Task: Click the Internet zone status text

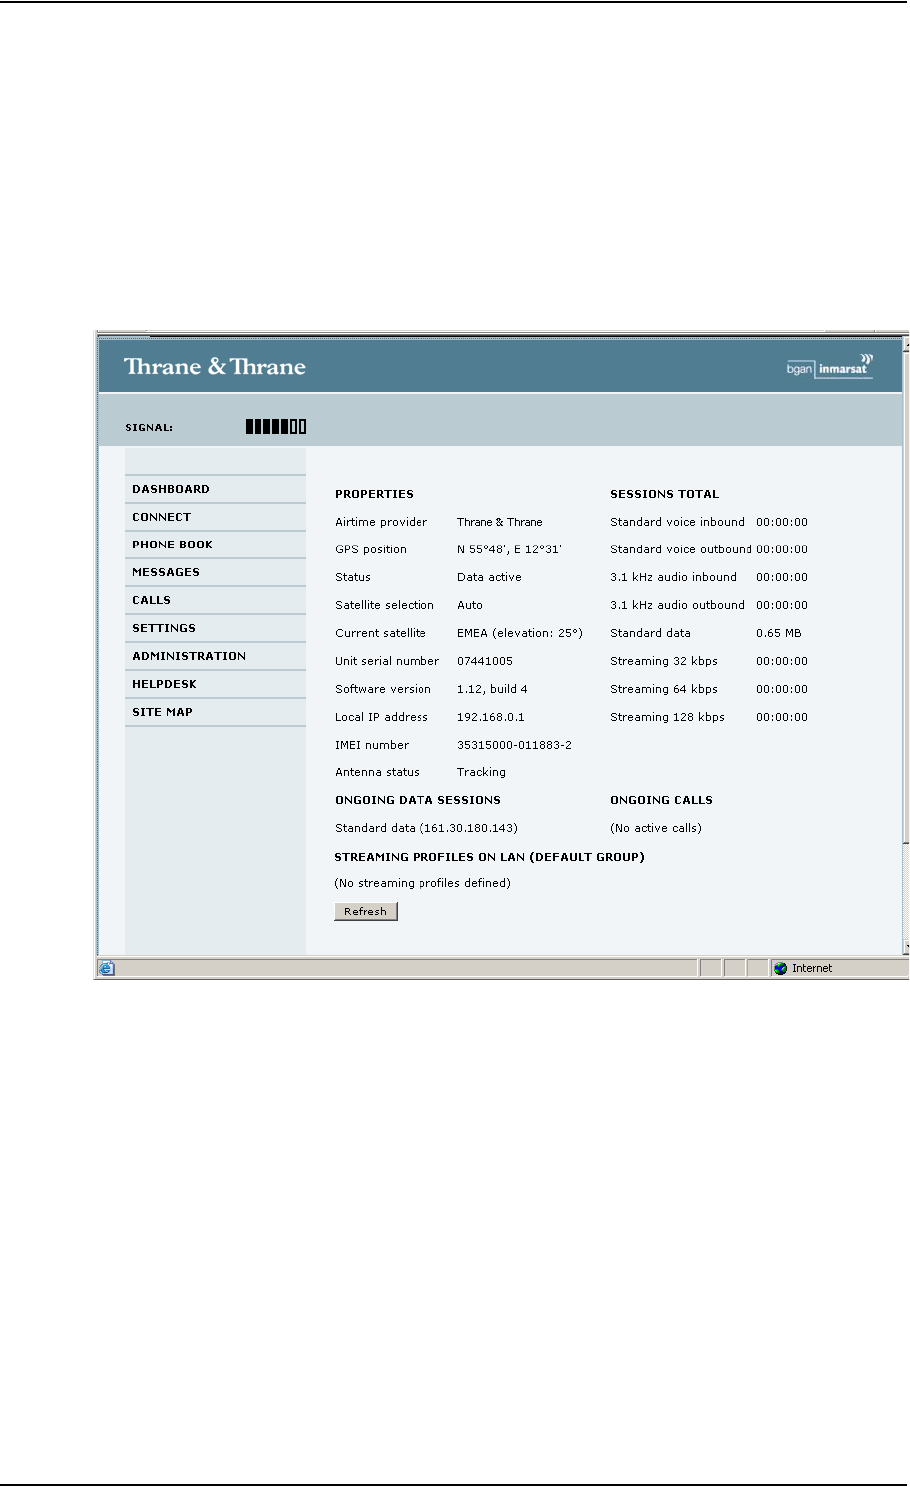Action: click(812, 968)
